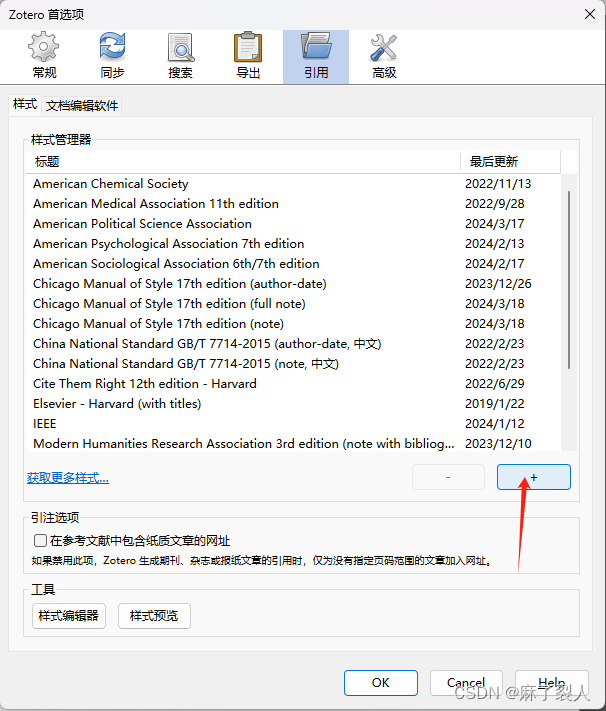This screenshot has height=711, width=606.
Task: Click the 获取更多样式 link
Action: click(68, 477)
